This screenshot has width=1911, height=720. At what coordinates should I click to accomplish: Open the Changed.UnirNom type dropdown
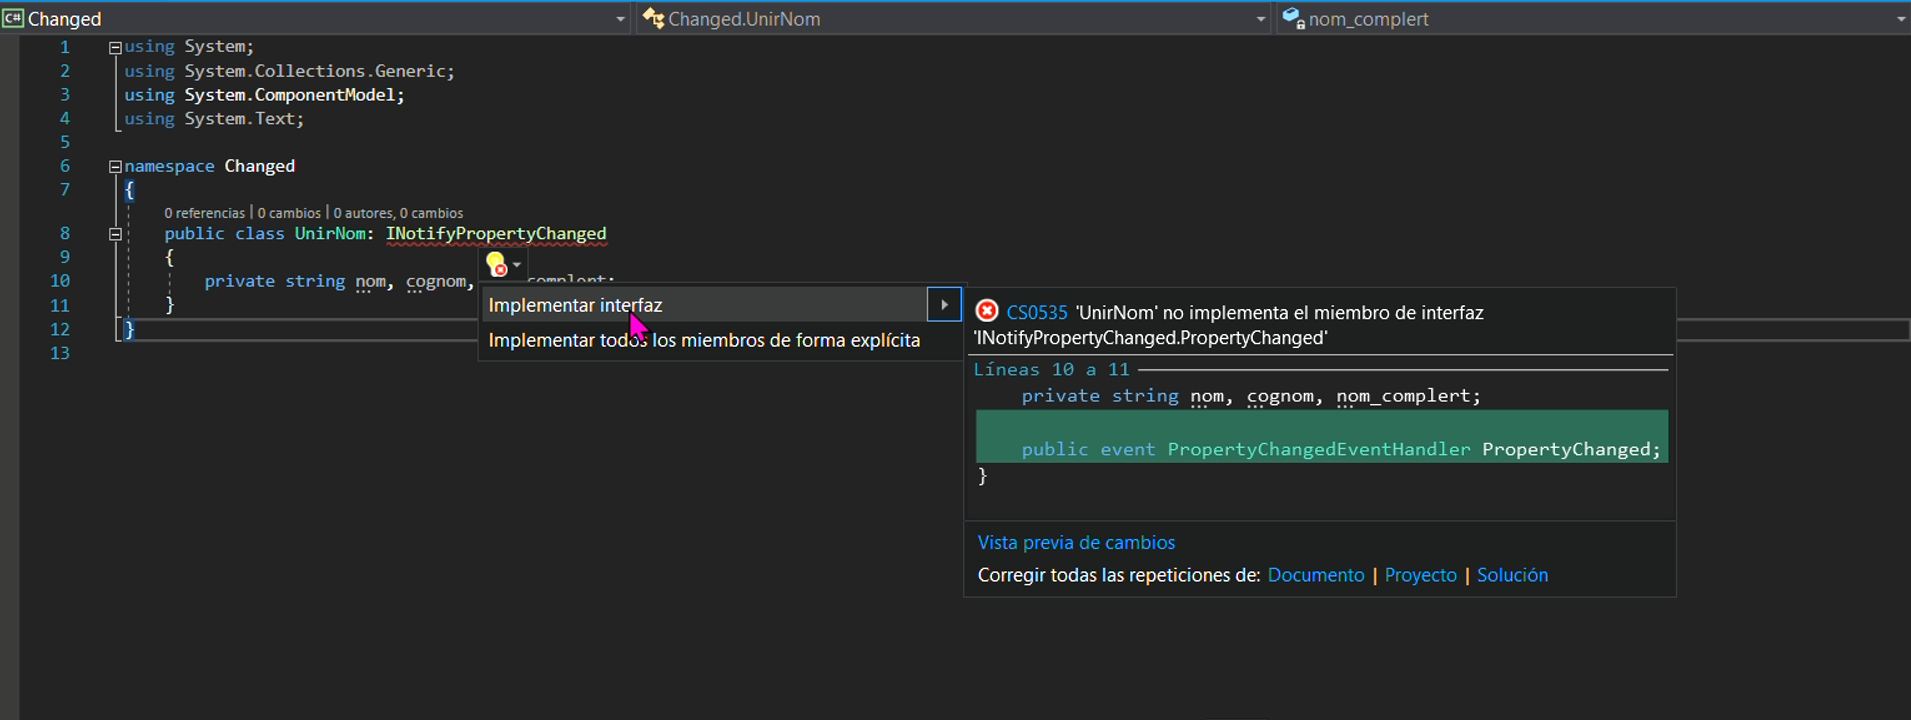(1260, 19)
